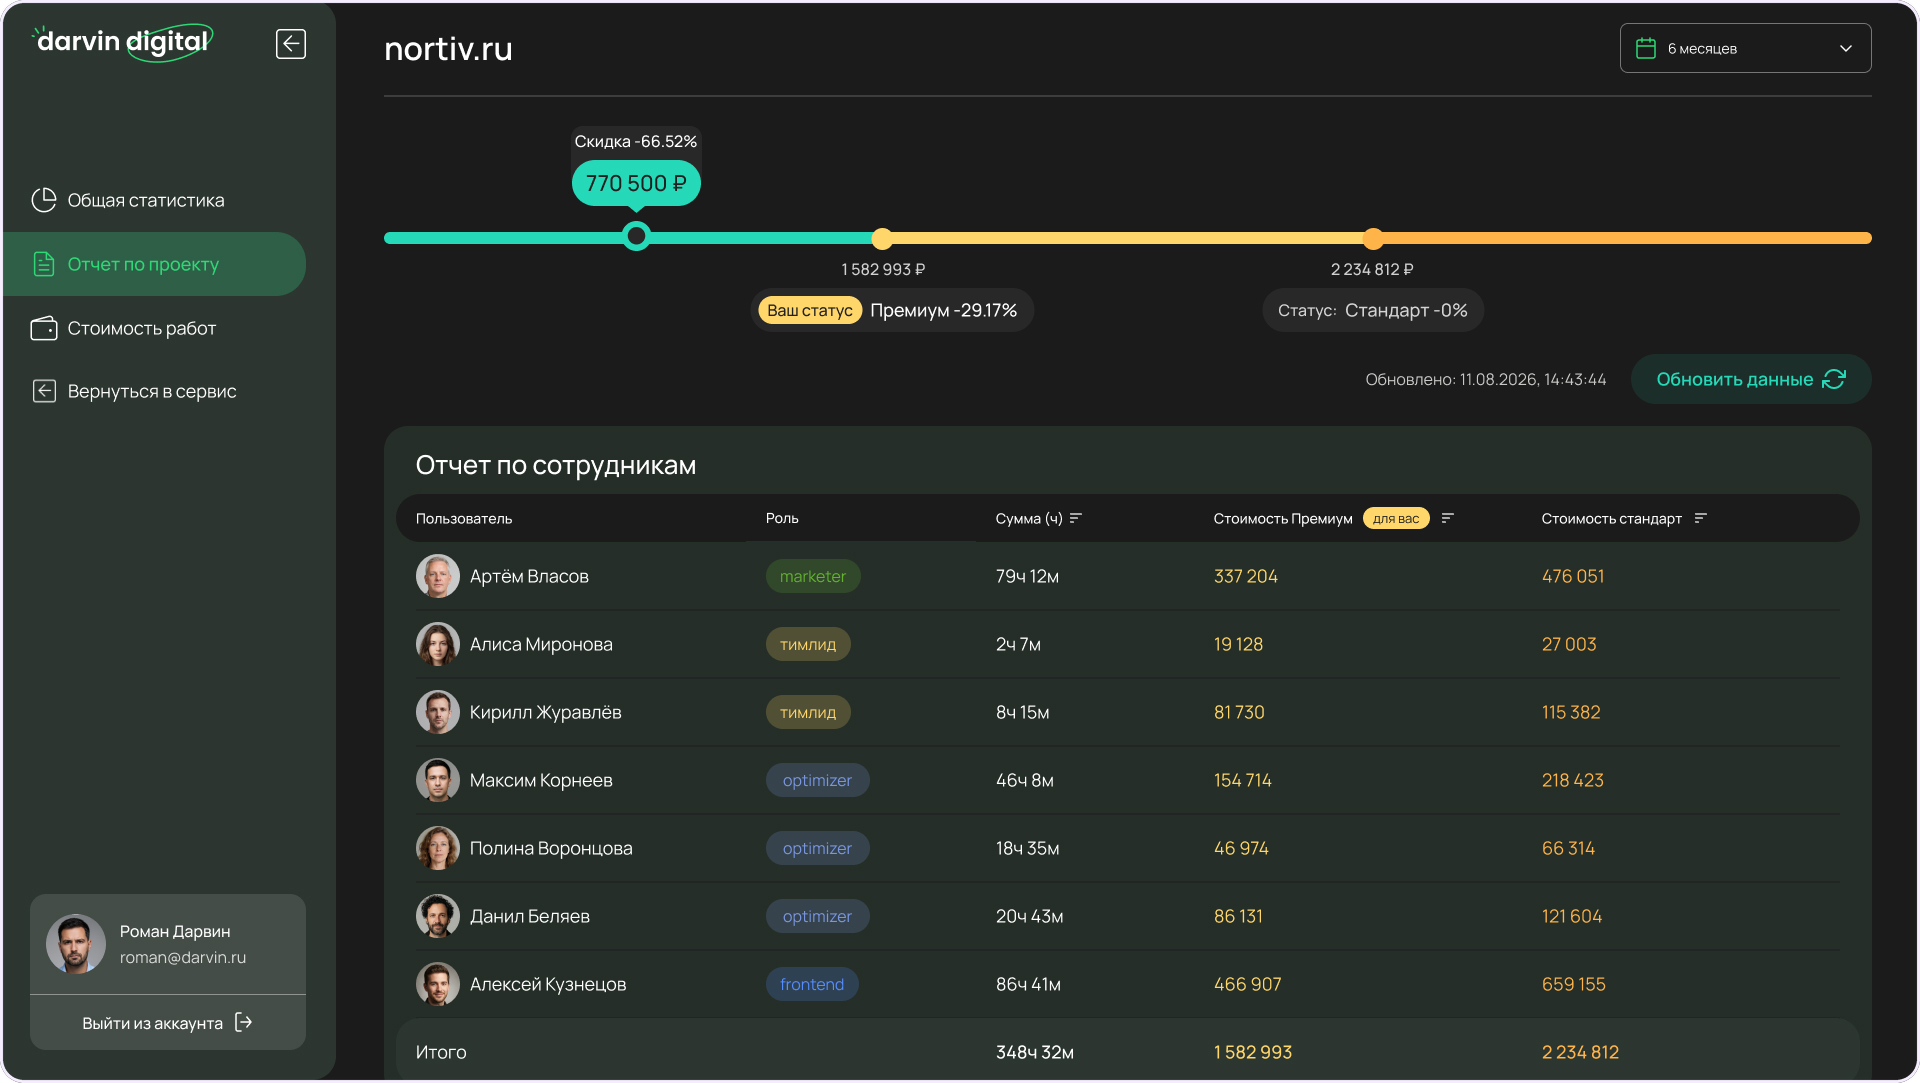Screen dimensions: 1920x1083
Task: Open Общая статистика menu item
Action: point(155,200)
